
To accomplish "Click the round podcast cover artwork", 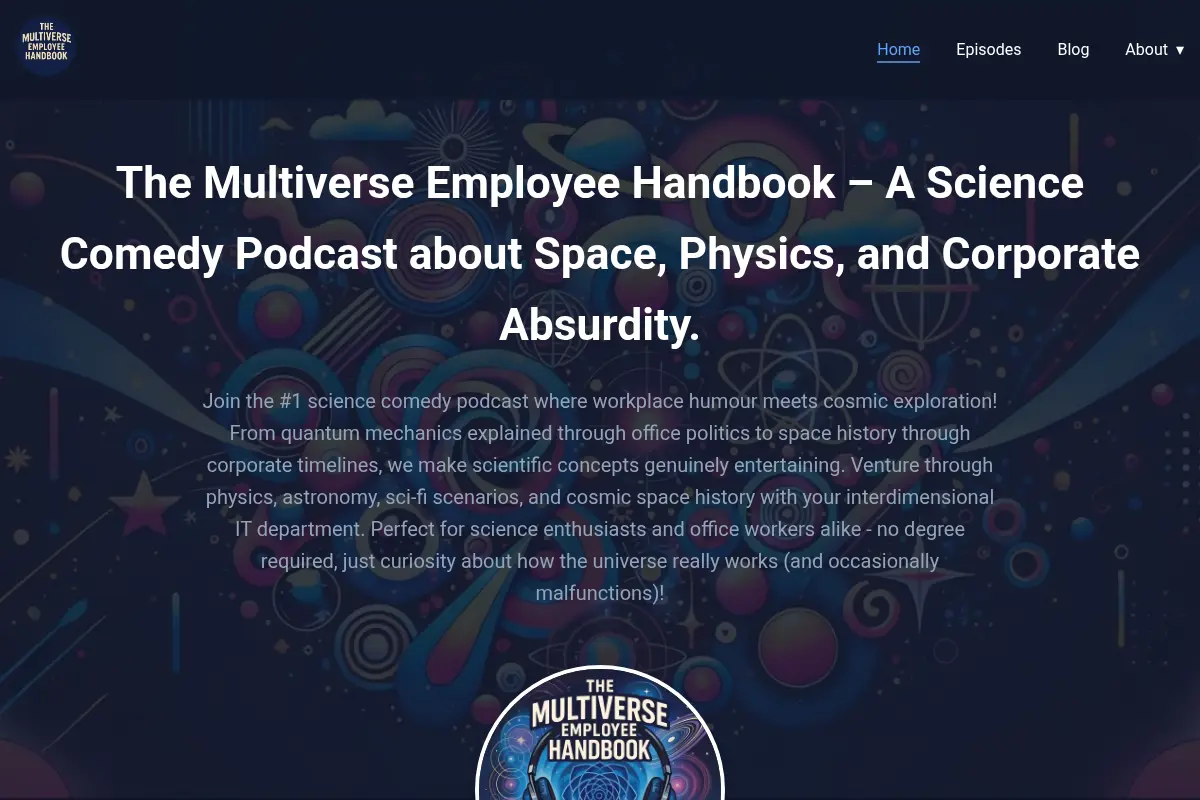I will (600, 733).
